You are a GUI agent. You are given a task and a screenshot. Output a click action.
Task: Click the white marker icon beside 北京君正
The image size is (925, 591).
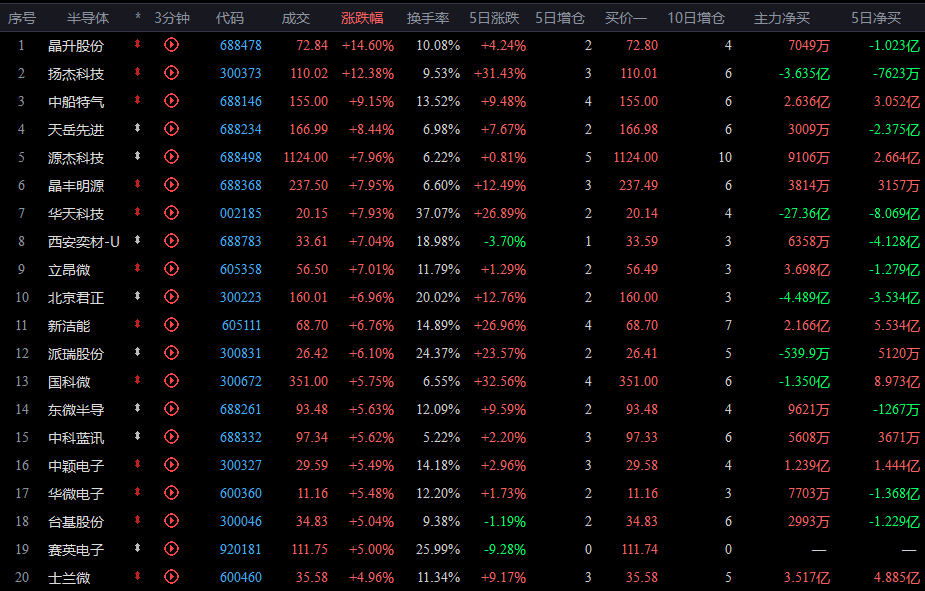pos(137,296)
